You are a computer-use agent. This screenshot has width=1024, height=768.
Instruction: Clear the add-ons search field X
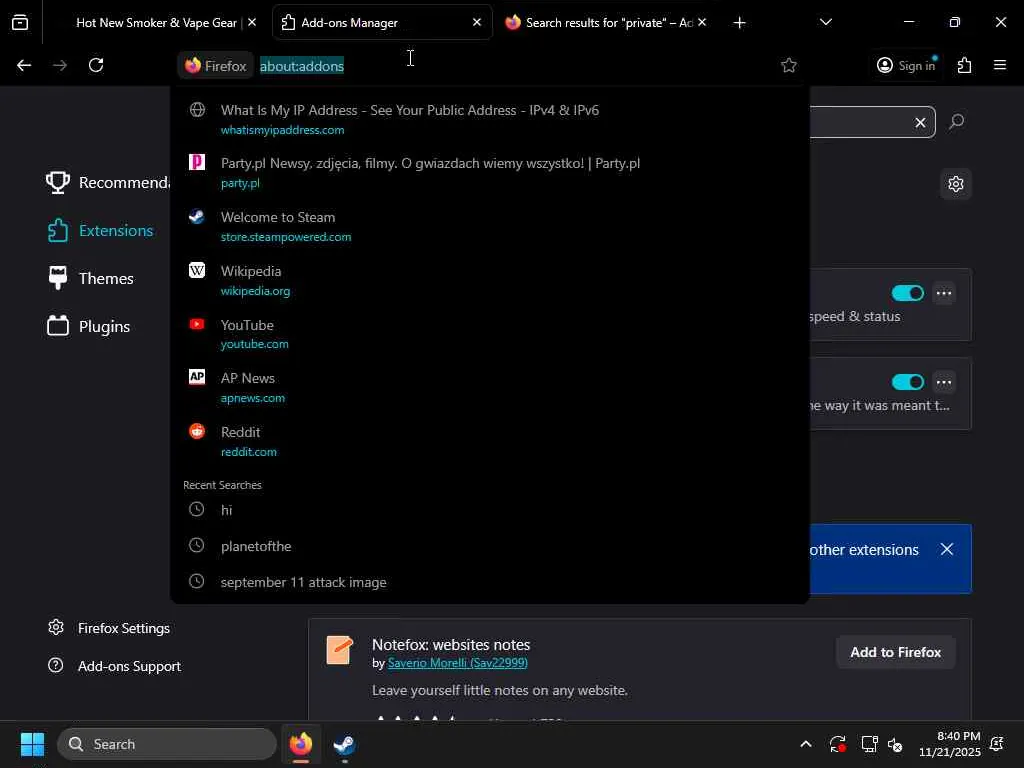(x=920, y=122)
